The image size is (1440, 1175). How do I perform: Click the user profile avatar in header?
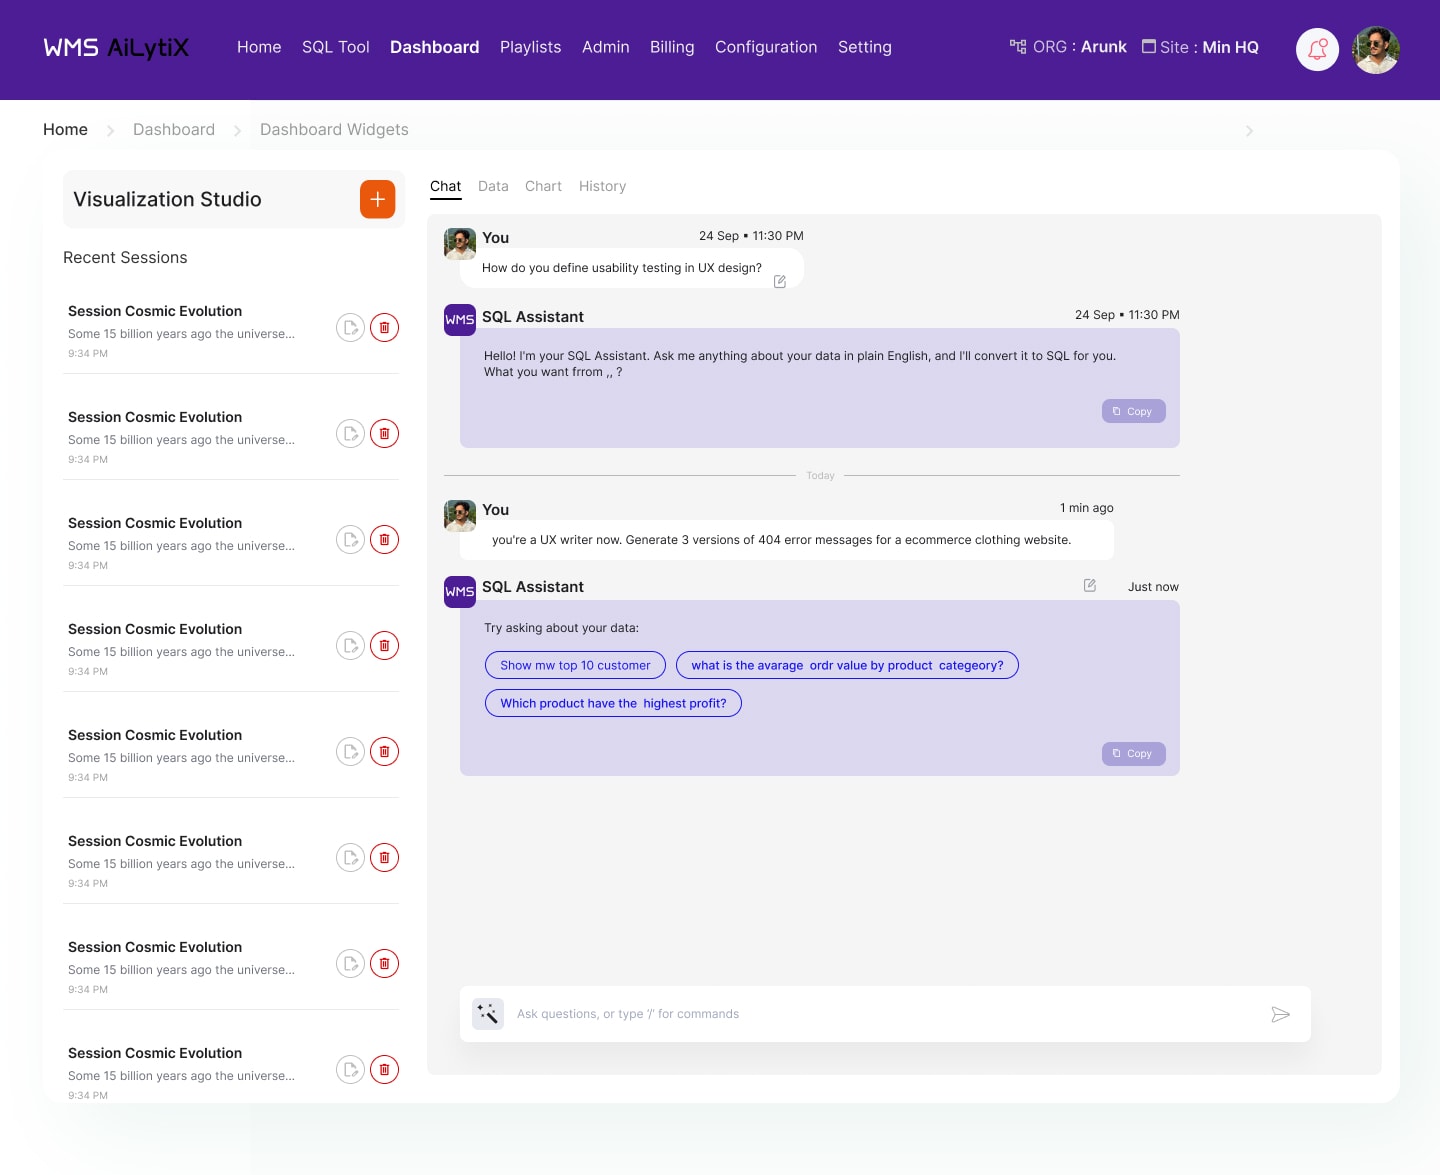point(1375,49)
